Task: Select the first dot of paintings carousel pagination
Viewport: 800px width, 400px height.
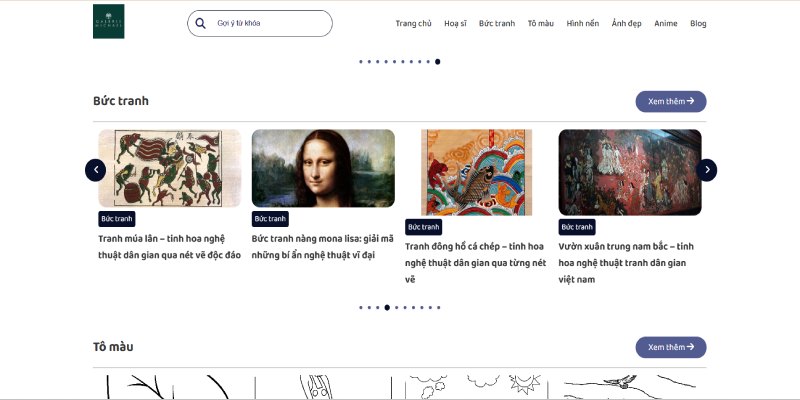Action: click(361, 308)
